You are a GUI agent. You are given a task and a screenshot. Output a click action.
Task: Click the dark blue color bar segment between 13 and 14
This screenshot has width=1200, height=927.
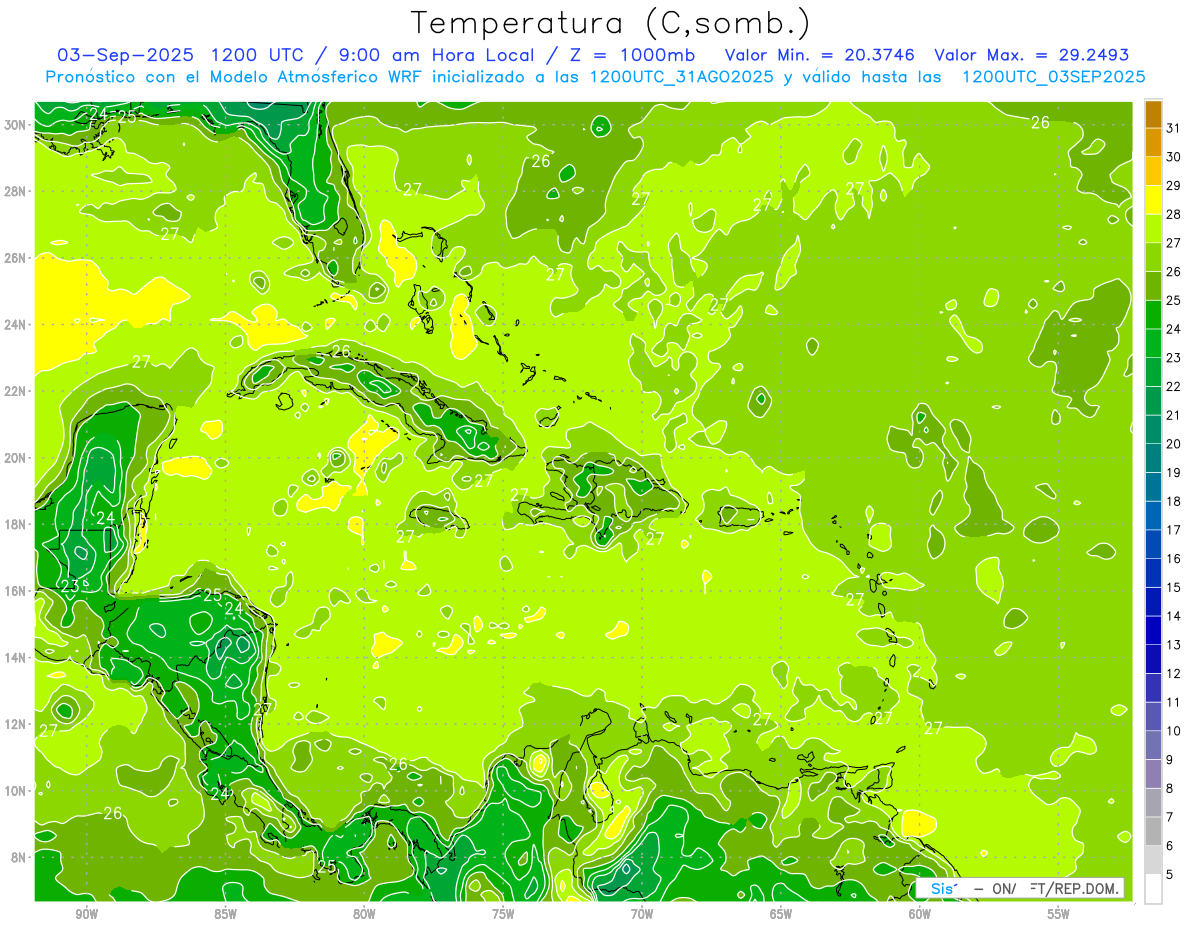click(x=1153, y=630)
